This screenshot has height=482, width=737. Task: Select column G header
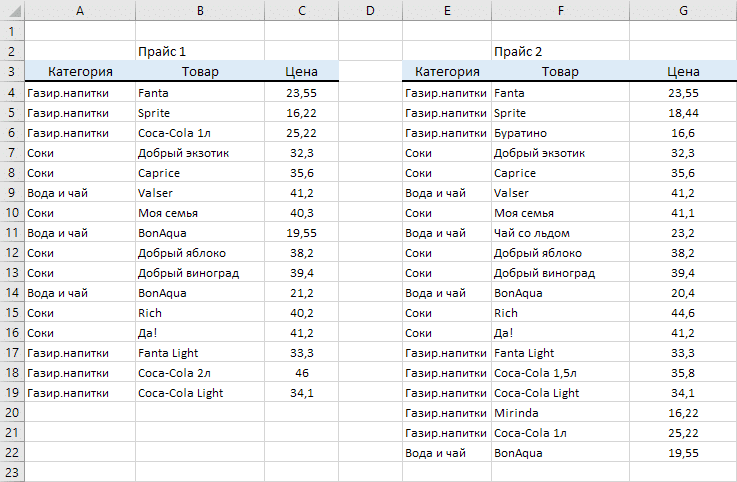pos(683,10)
